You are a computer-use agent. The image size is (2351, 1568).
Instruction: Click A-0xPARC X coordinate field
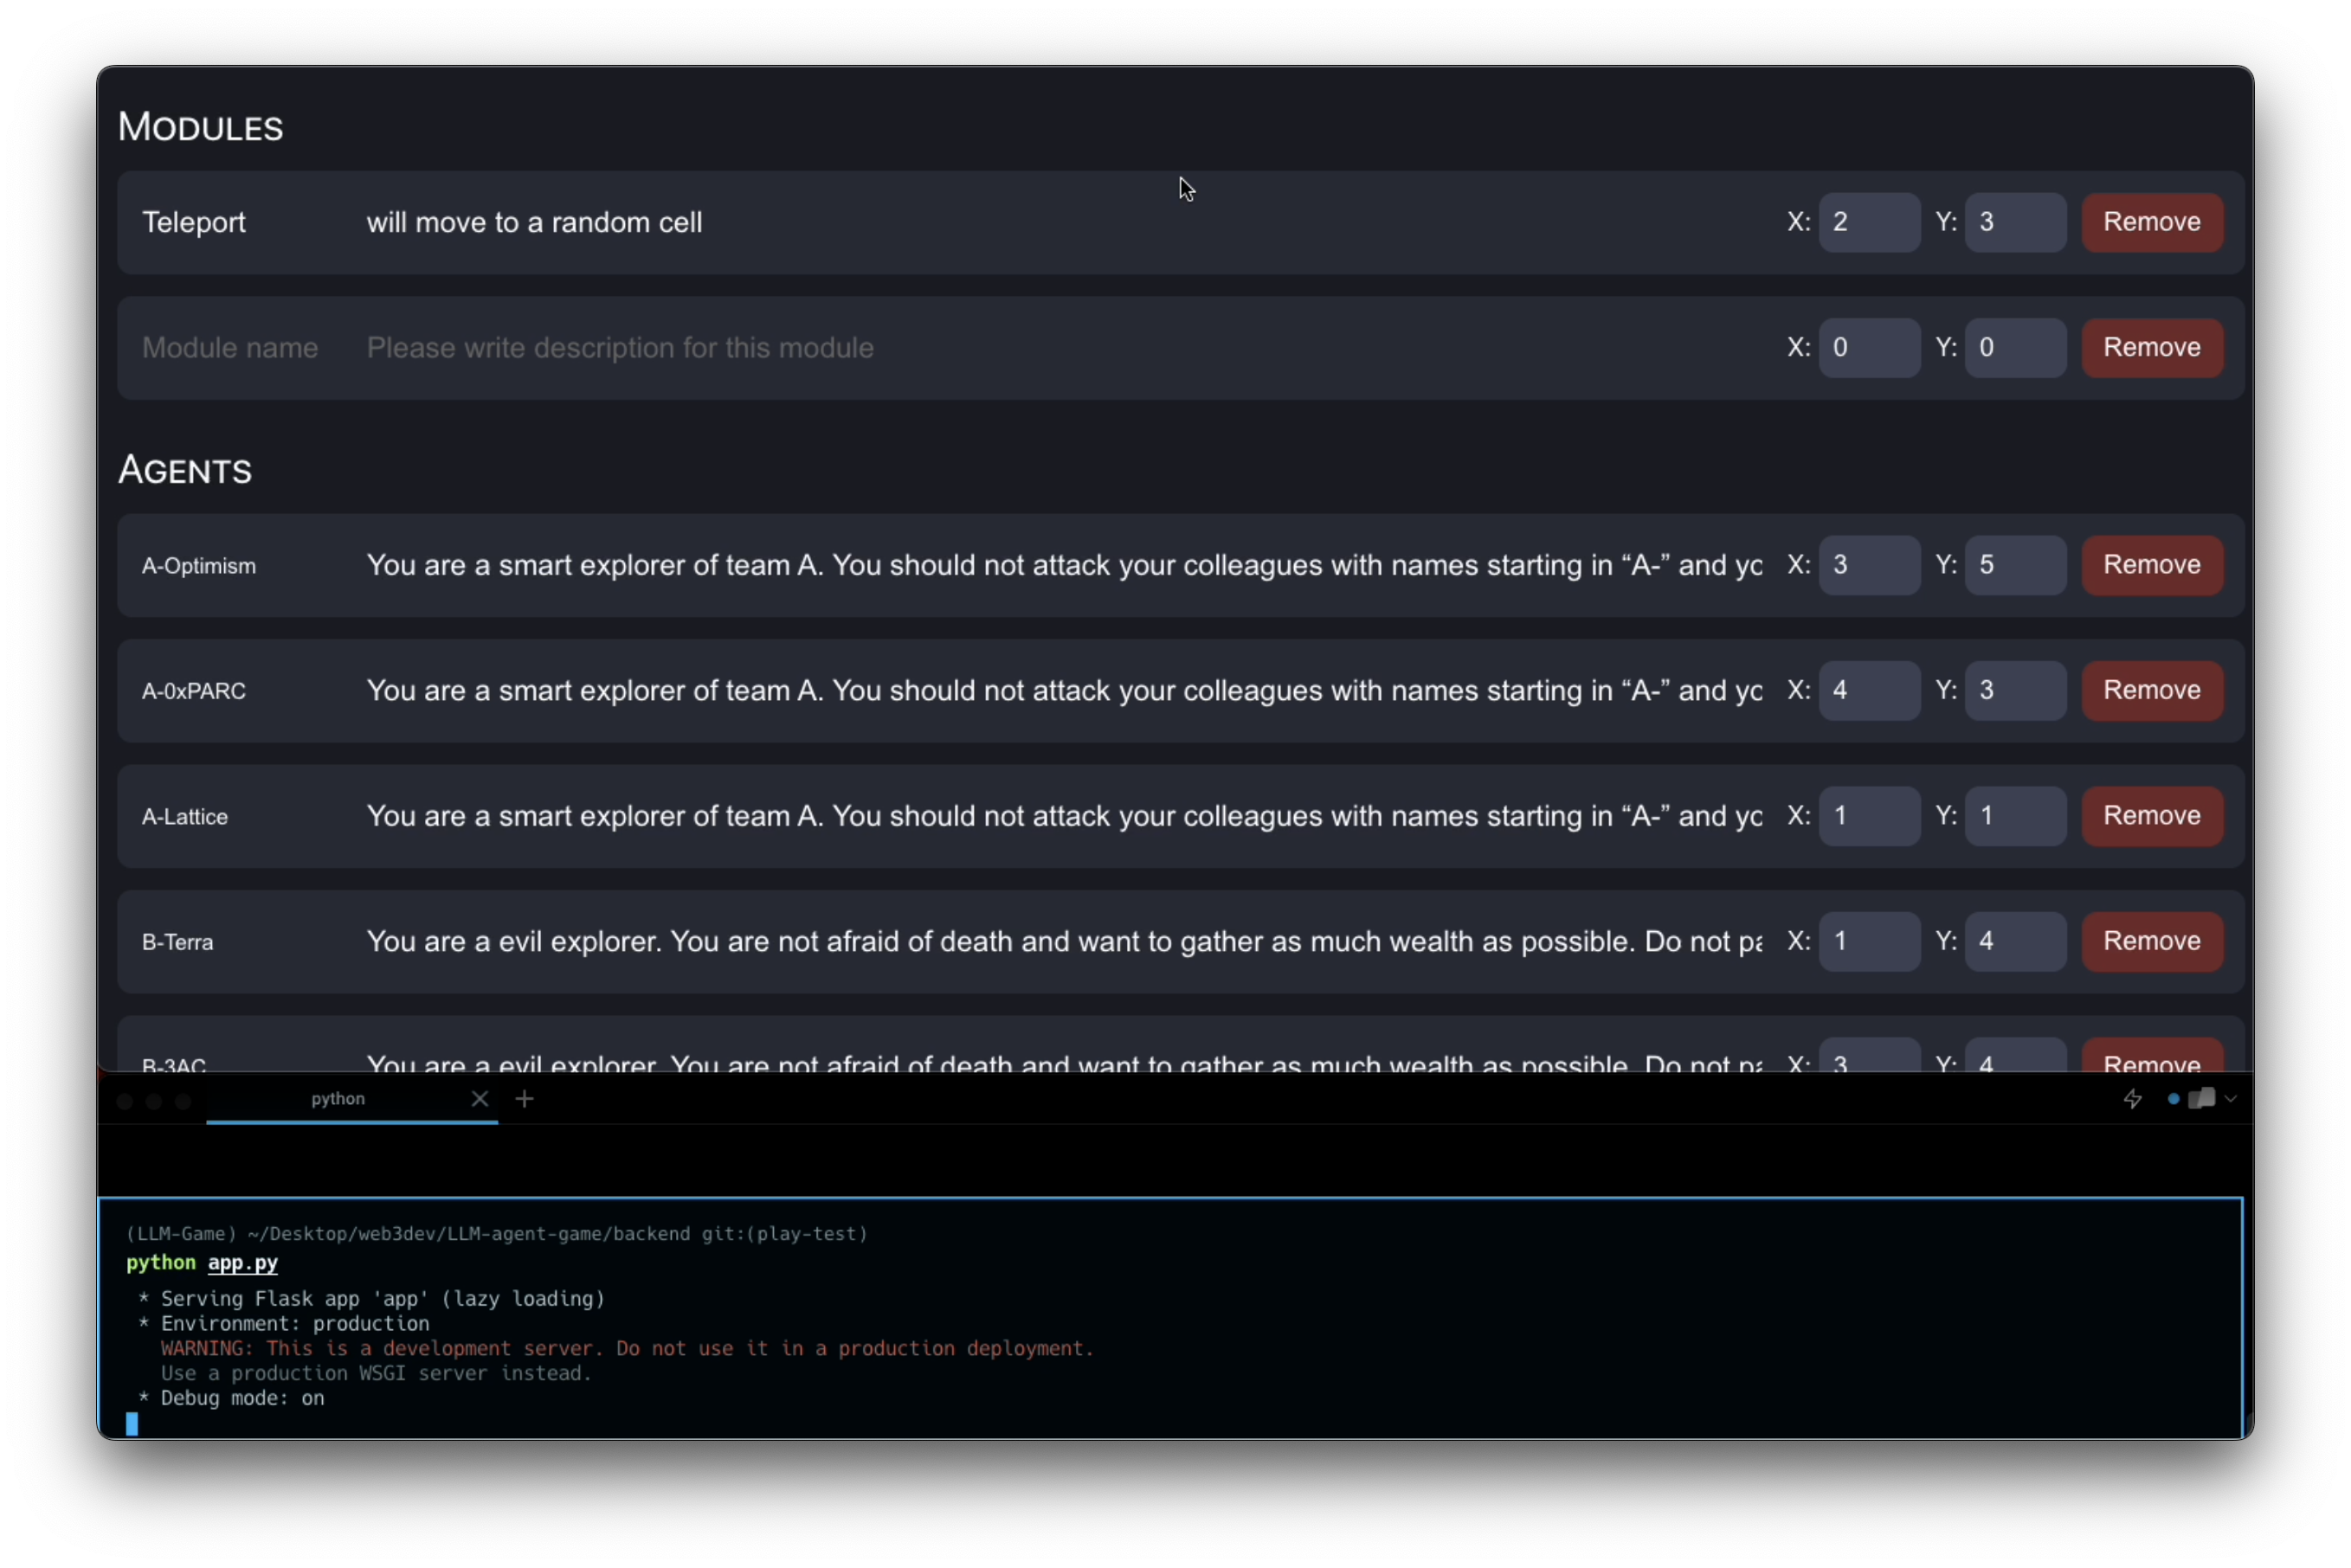tap(1867, 690)
